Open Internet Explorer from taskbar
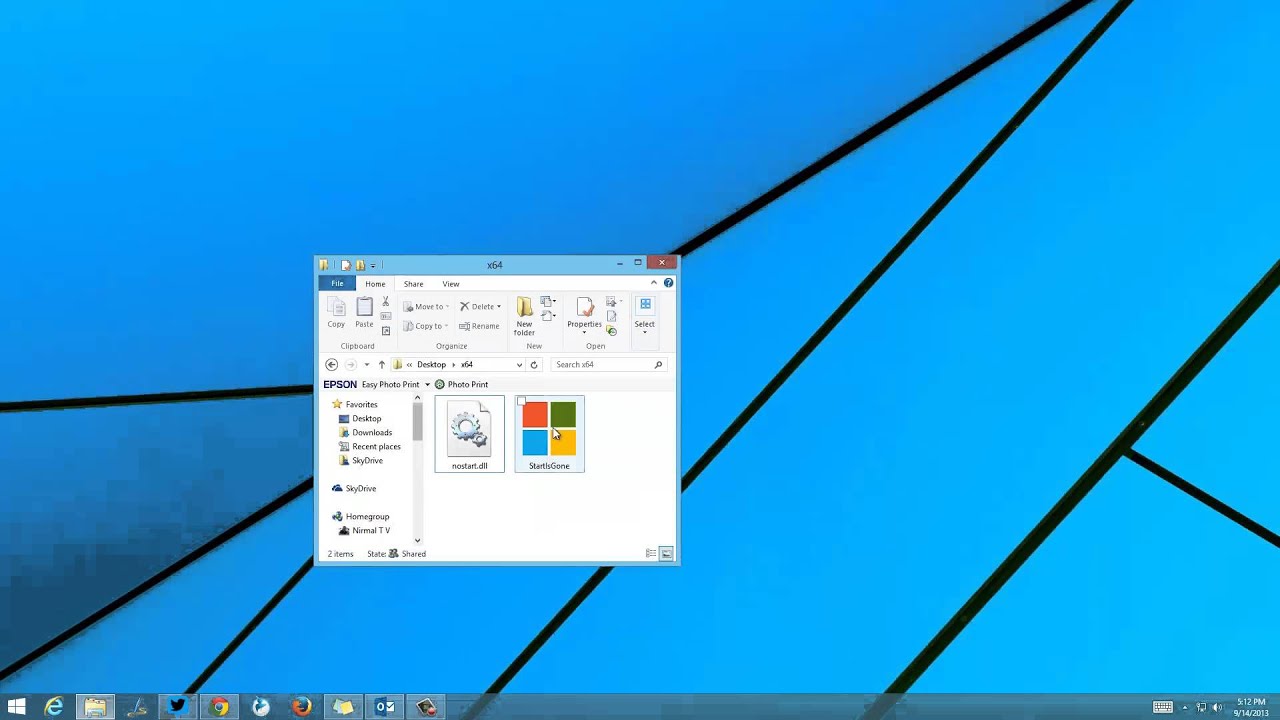The height and width of the screenshot is (720, 1280). pos(53,707)
